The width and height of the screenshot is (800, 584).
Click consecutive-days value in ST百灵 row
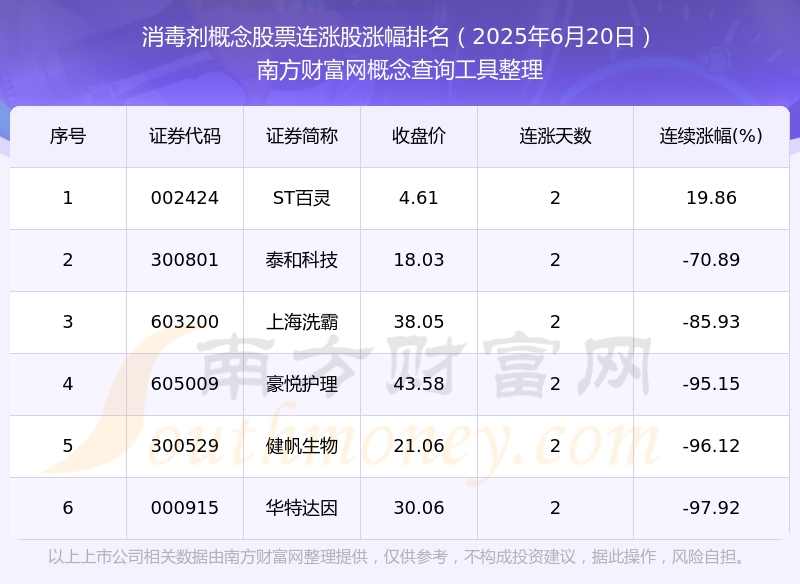click(x=555, y=198)
